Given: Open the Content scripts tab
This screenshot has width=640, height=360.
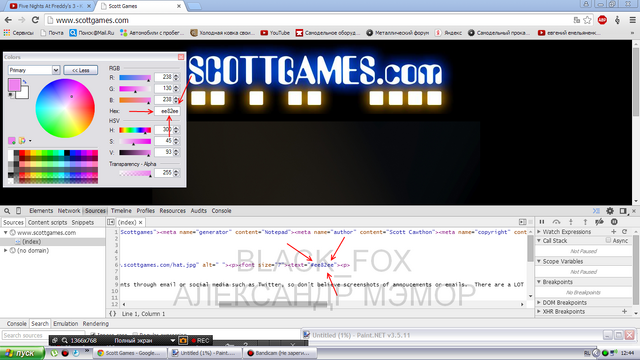Looking at the screenshot, I should click(47, 222).
